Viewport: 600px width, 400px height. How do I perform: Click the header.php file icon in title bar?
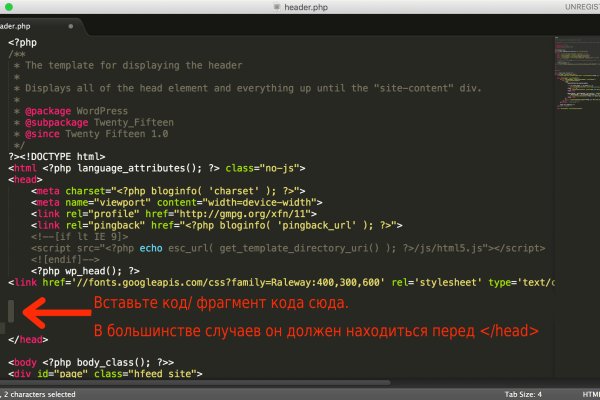277,7
